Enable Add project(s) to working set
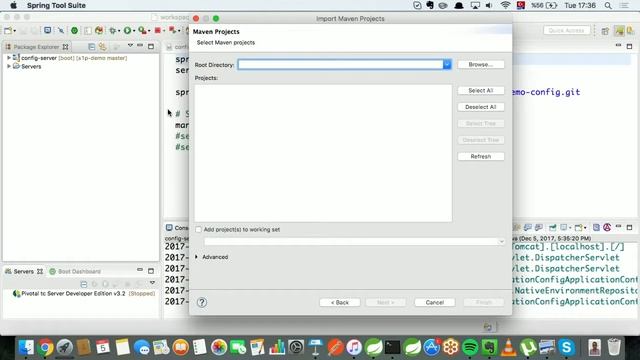Viewport: 640px width, 360px height. point(198,229)
